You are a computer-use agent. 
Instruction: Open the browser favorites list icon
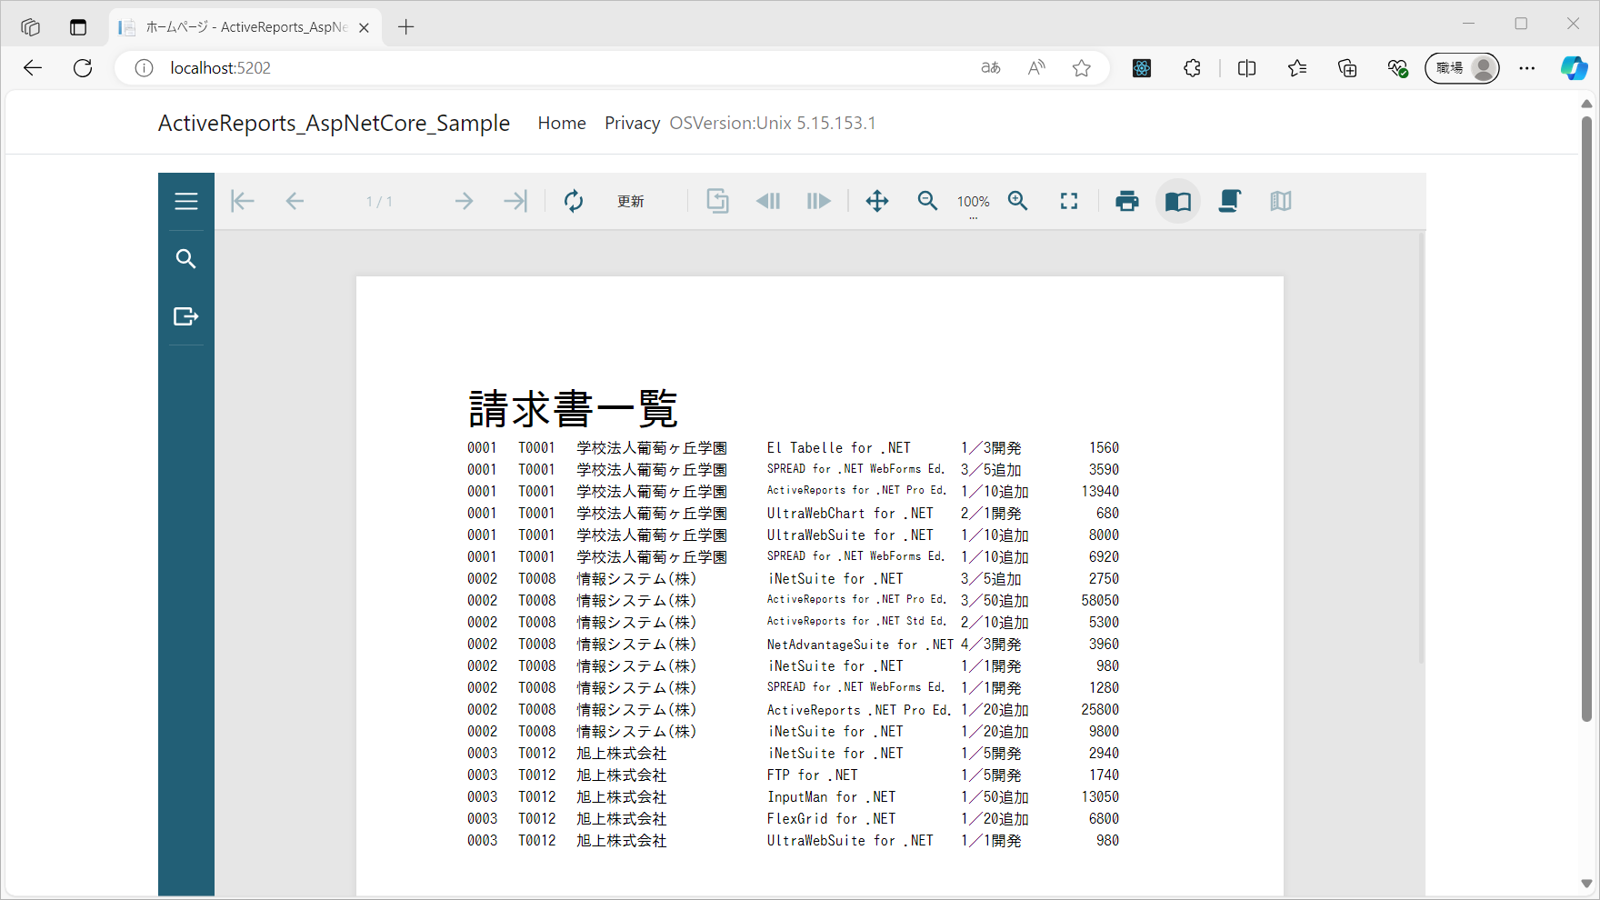coord(1297,68)
